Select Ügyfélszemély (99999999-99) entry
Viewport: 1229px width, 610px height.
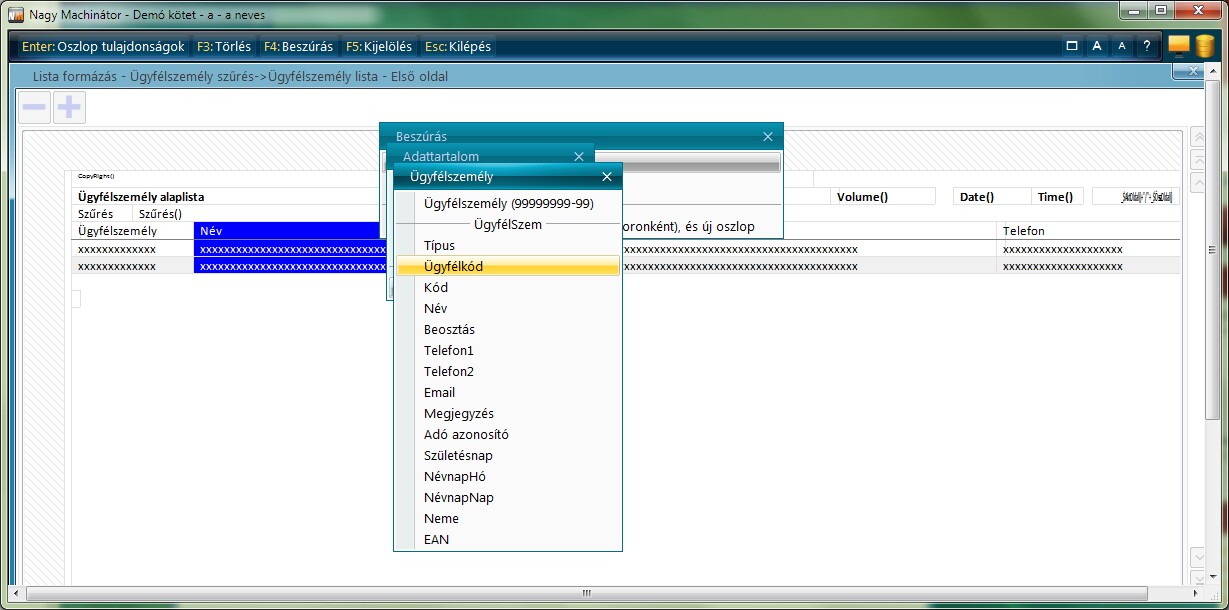pyautogui.click(x=508, y=203)
